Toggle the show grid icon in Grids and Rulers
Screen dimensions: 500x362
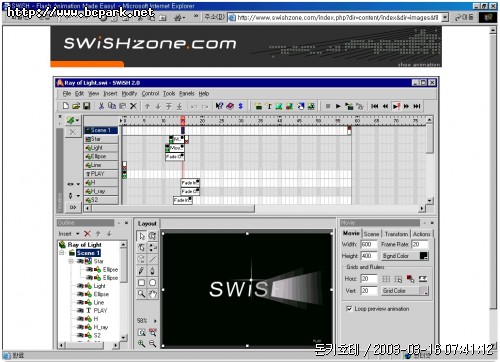(386, 279)
